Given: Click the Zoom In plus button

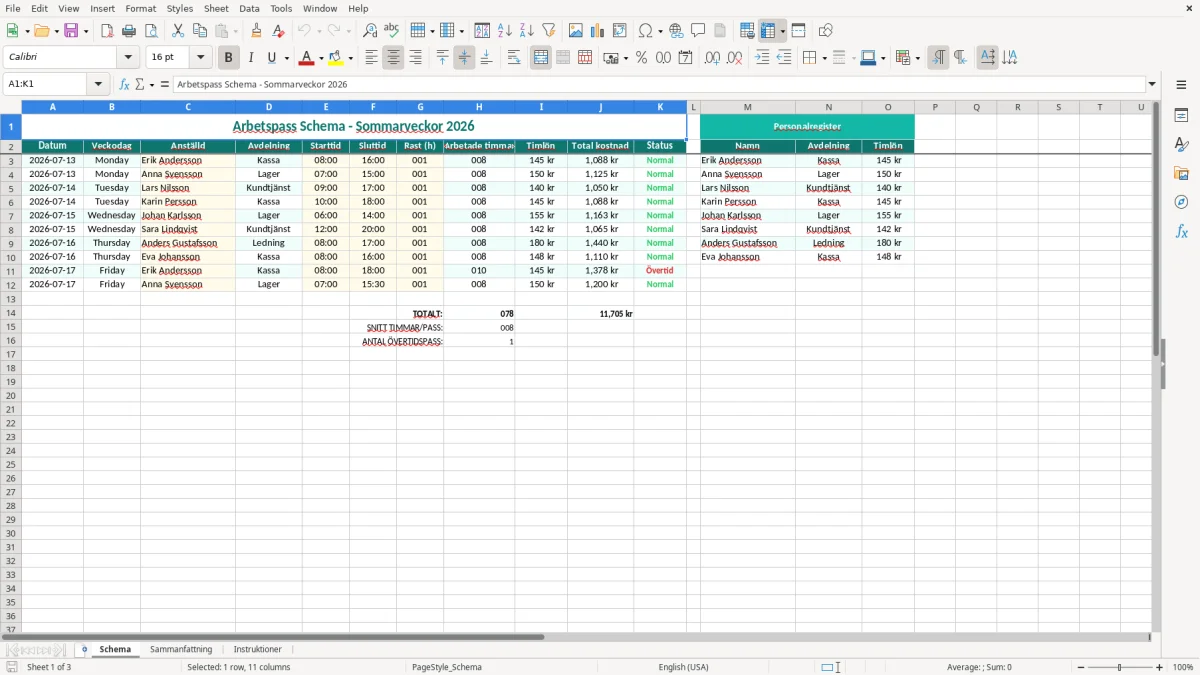Looking at the screenshot, I should point(1160,667).
